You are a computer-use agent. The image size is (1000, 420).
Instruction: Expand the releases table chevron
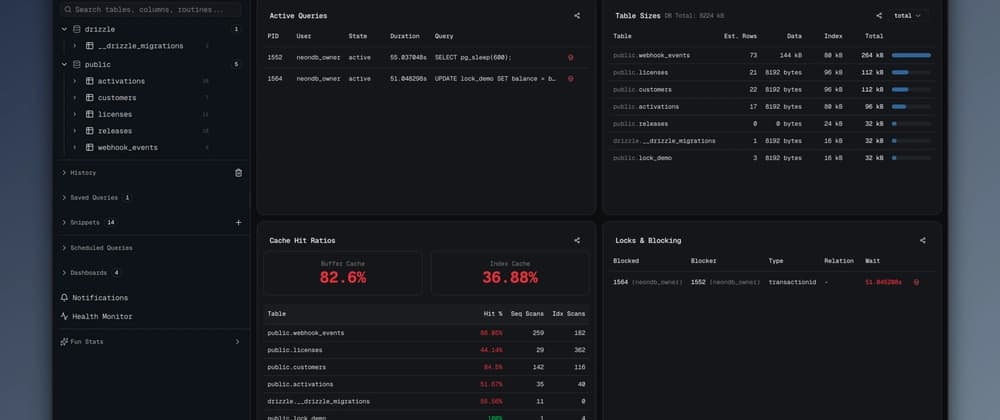(x=75, y=131)
